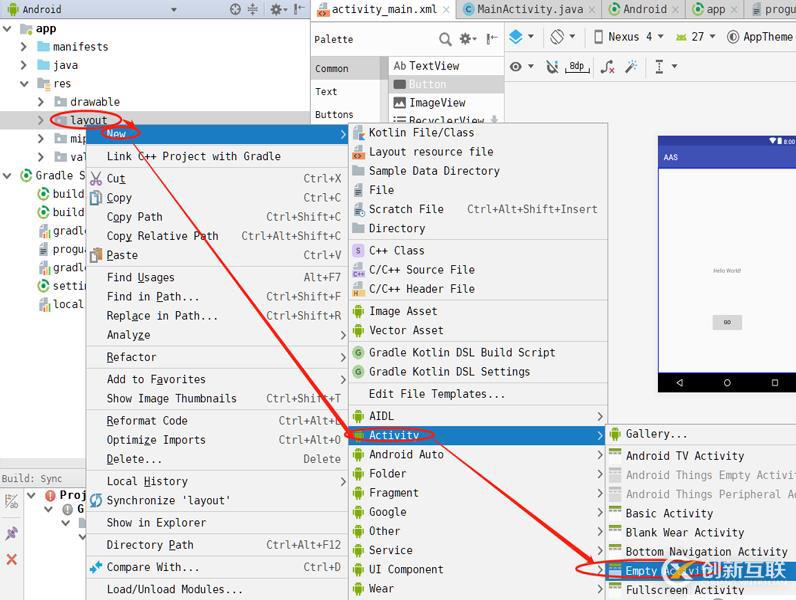Toggle the eye view options icon

coord(516,66)
